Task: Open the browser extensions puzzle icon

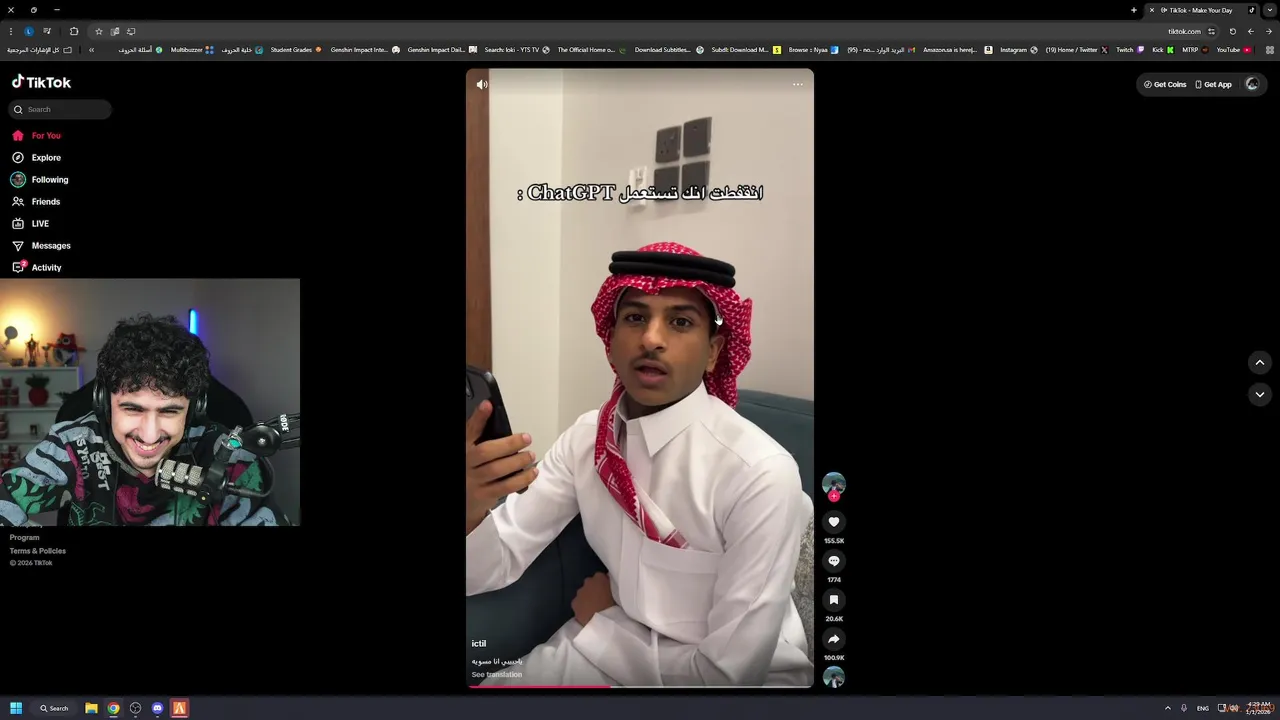Action: click(x=73, y=31)
